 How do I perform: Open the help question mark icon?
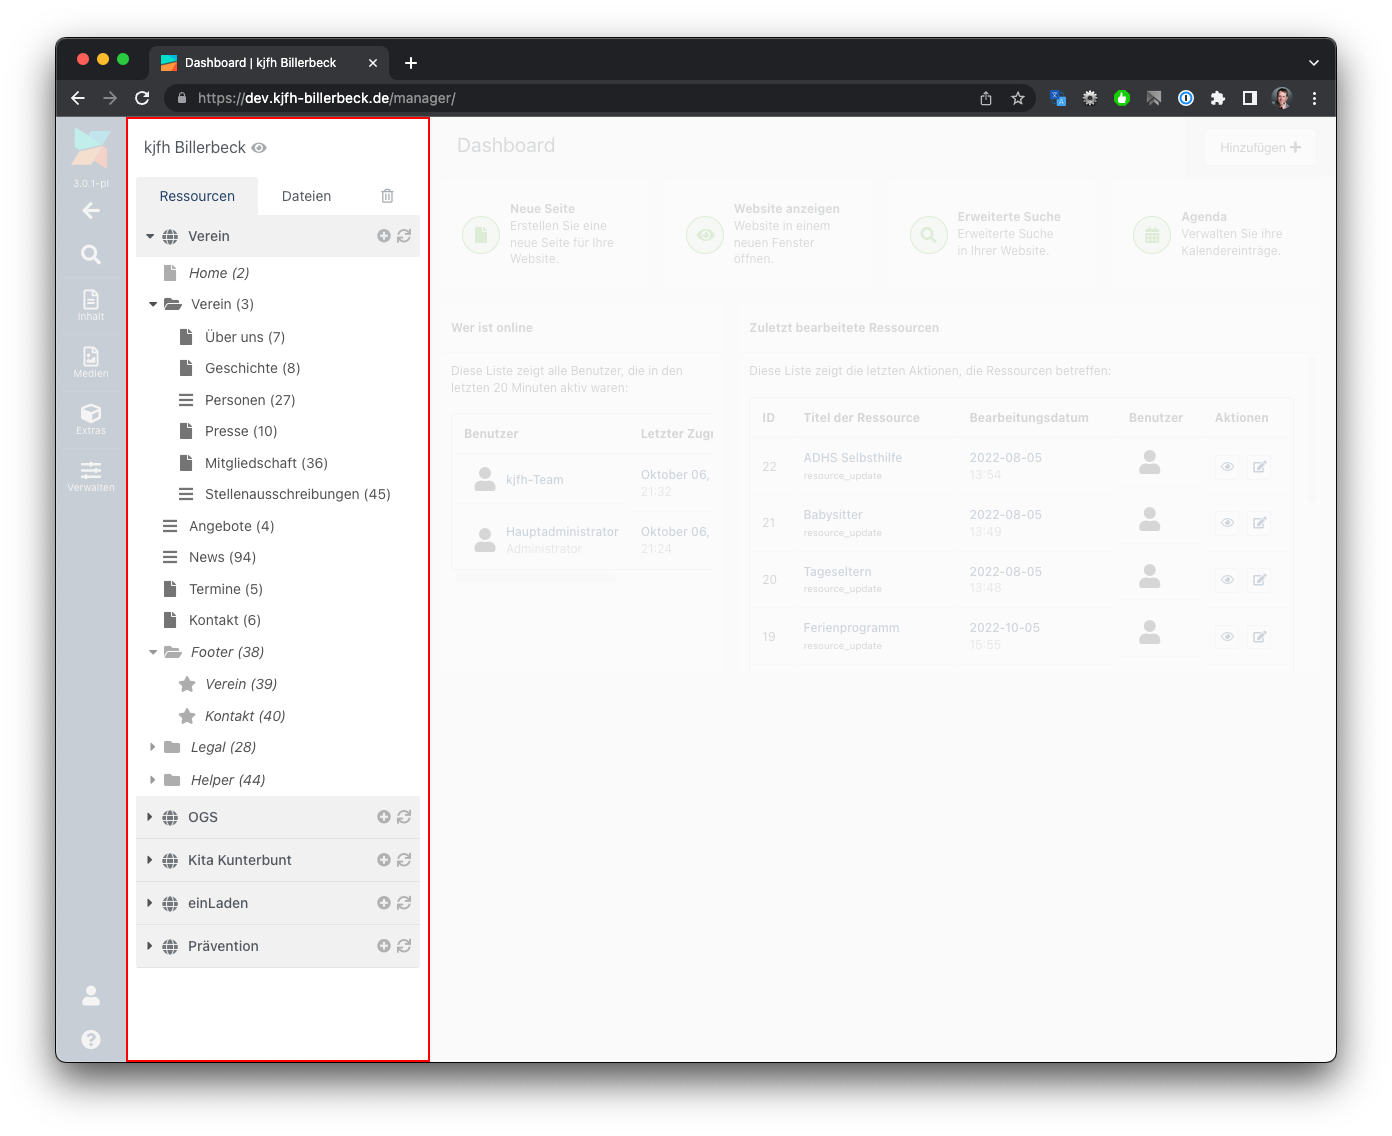91,1039
